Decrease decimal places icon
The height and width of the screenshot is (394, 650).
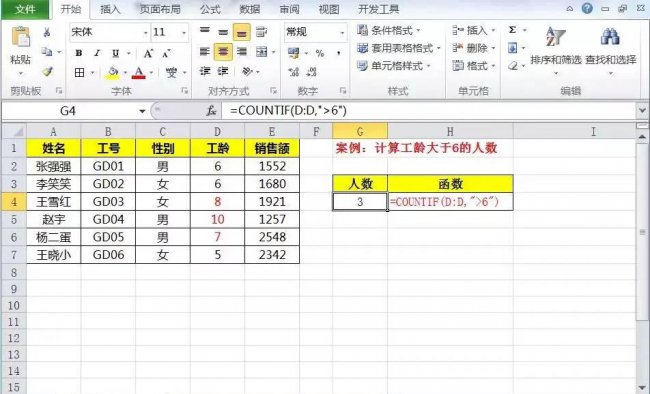tap(312, 72)
